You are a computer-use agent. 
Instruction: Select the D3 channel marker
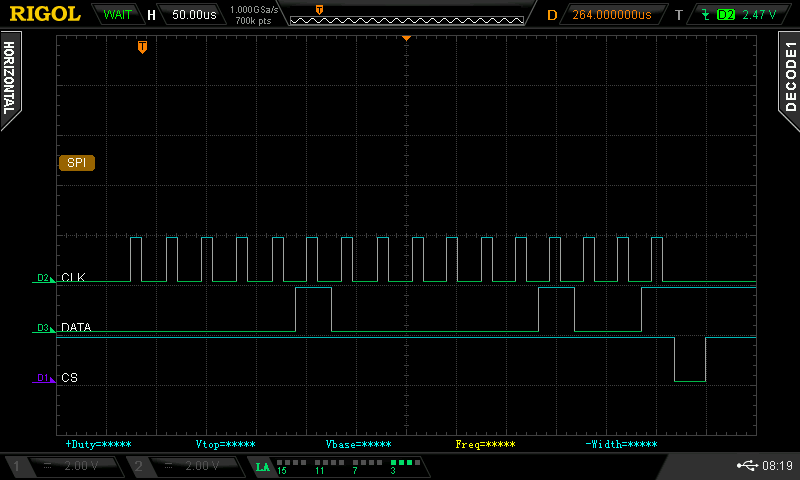[44, 328]
